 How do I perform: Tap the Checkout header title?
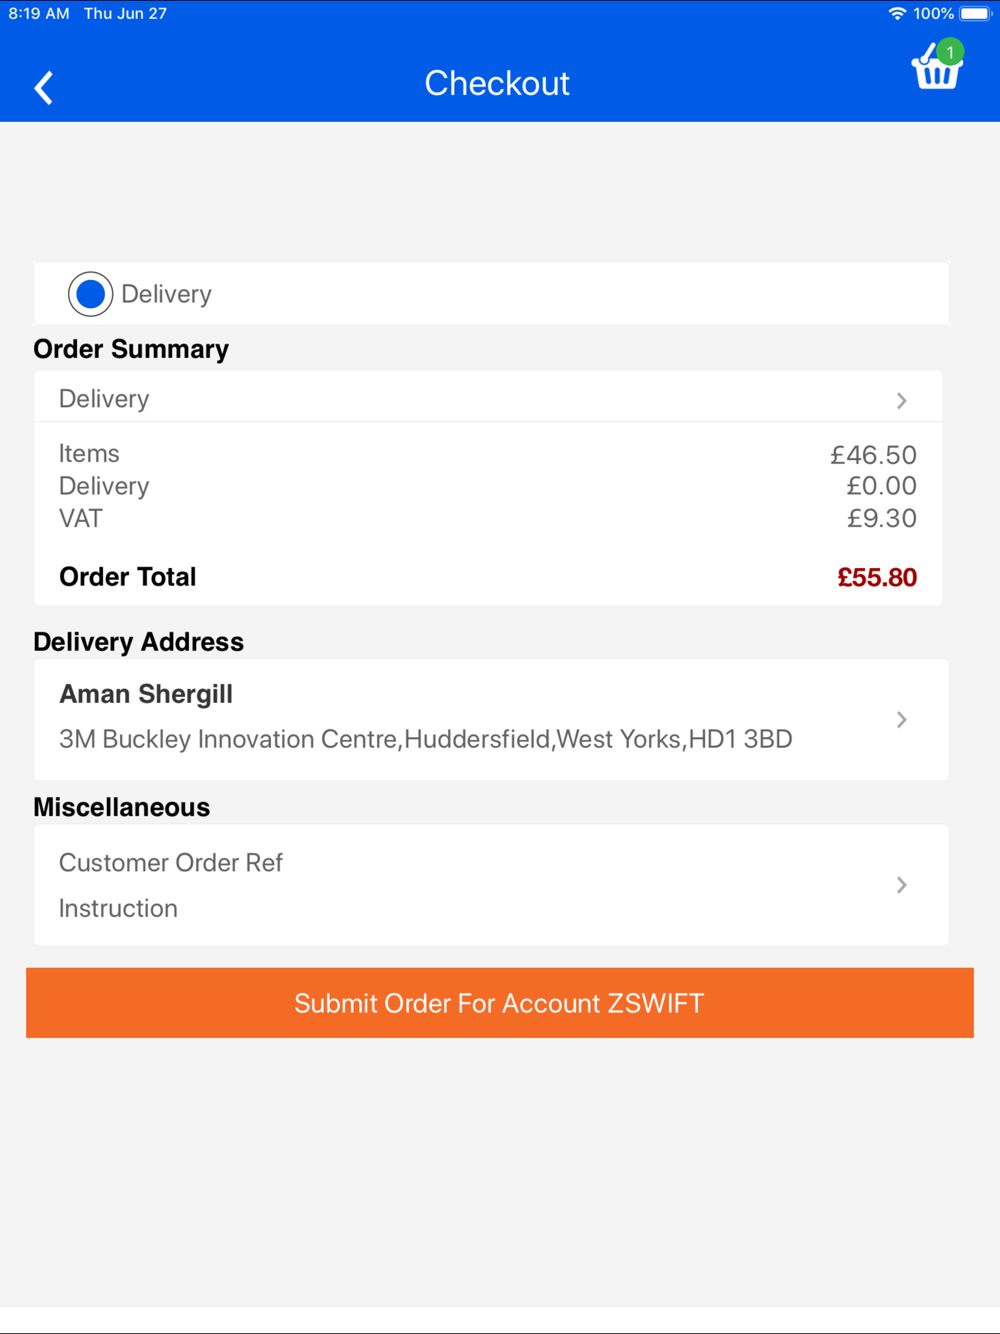[x=497, y=83]
